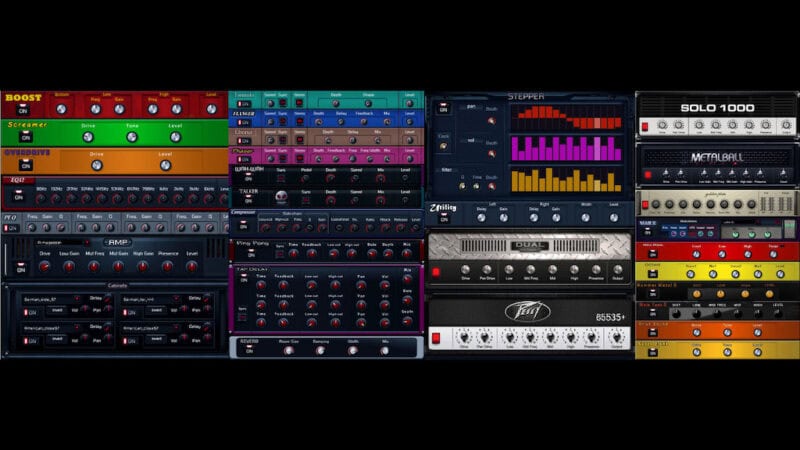Click the Invert button on top-left cabinet

(x=57, y=310)
